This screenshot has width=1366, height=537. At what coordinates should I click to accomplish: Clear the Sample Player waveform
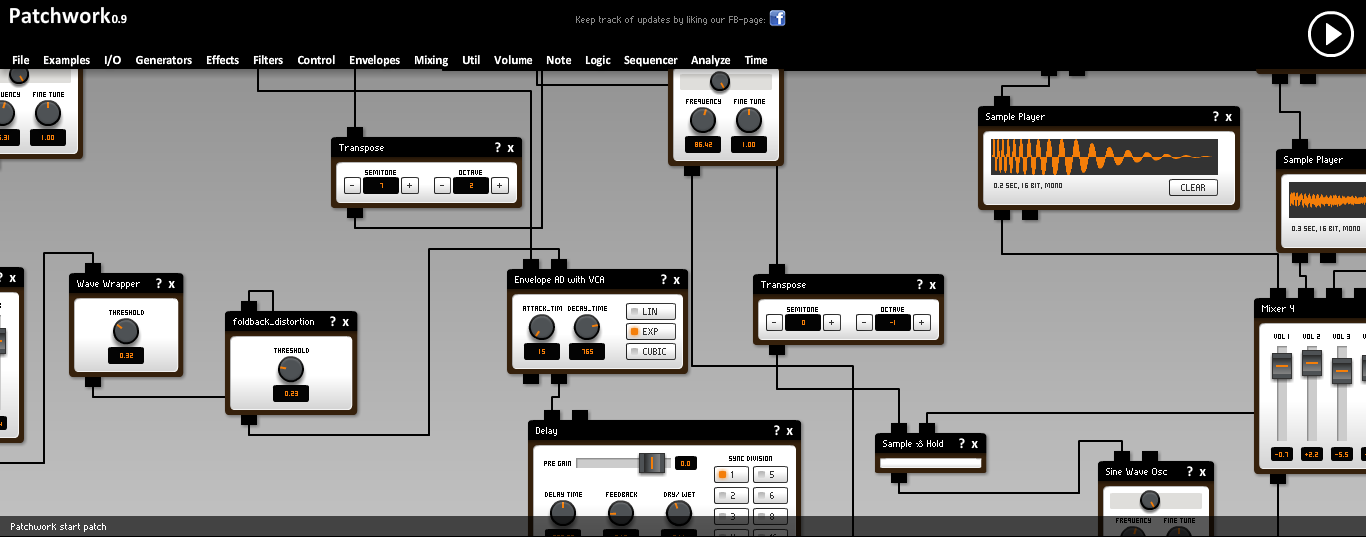click(1193, 187)
